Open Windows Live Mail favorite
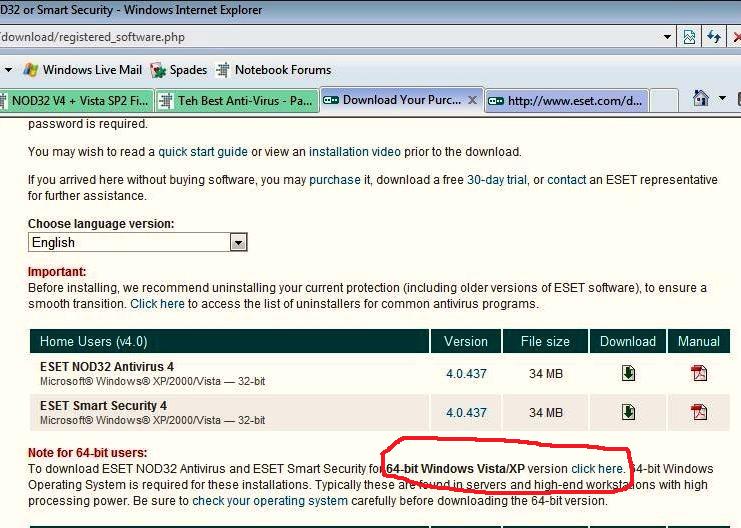 coord(83,70)
